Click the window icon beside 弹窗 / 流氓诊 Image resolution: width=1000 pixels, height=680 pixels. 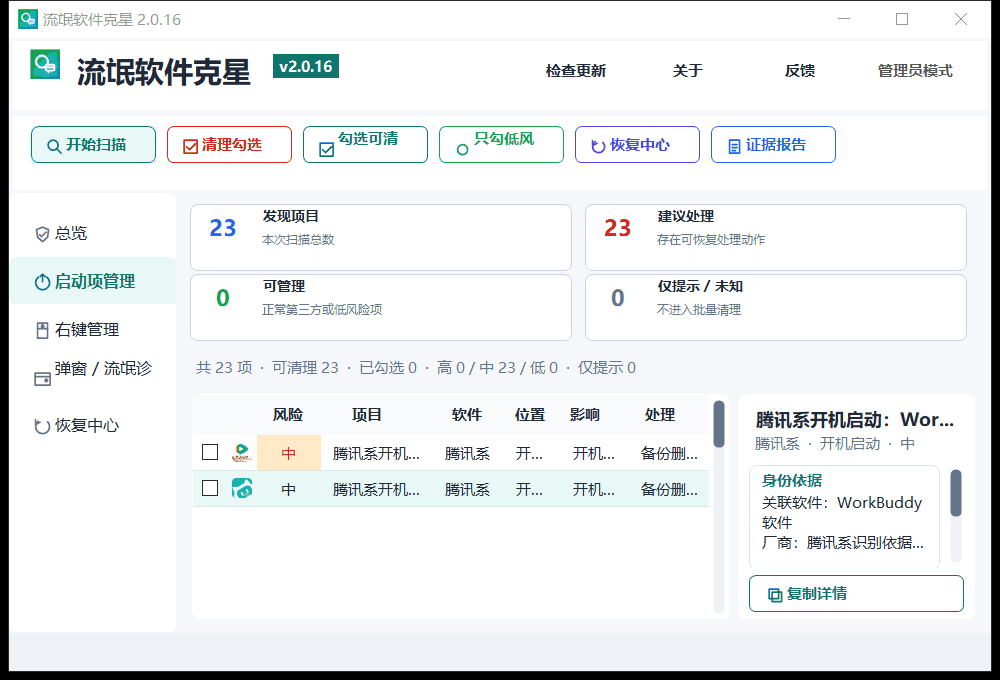pyautogui.click(x=42, y=379)
